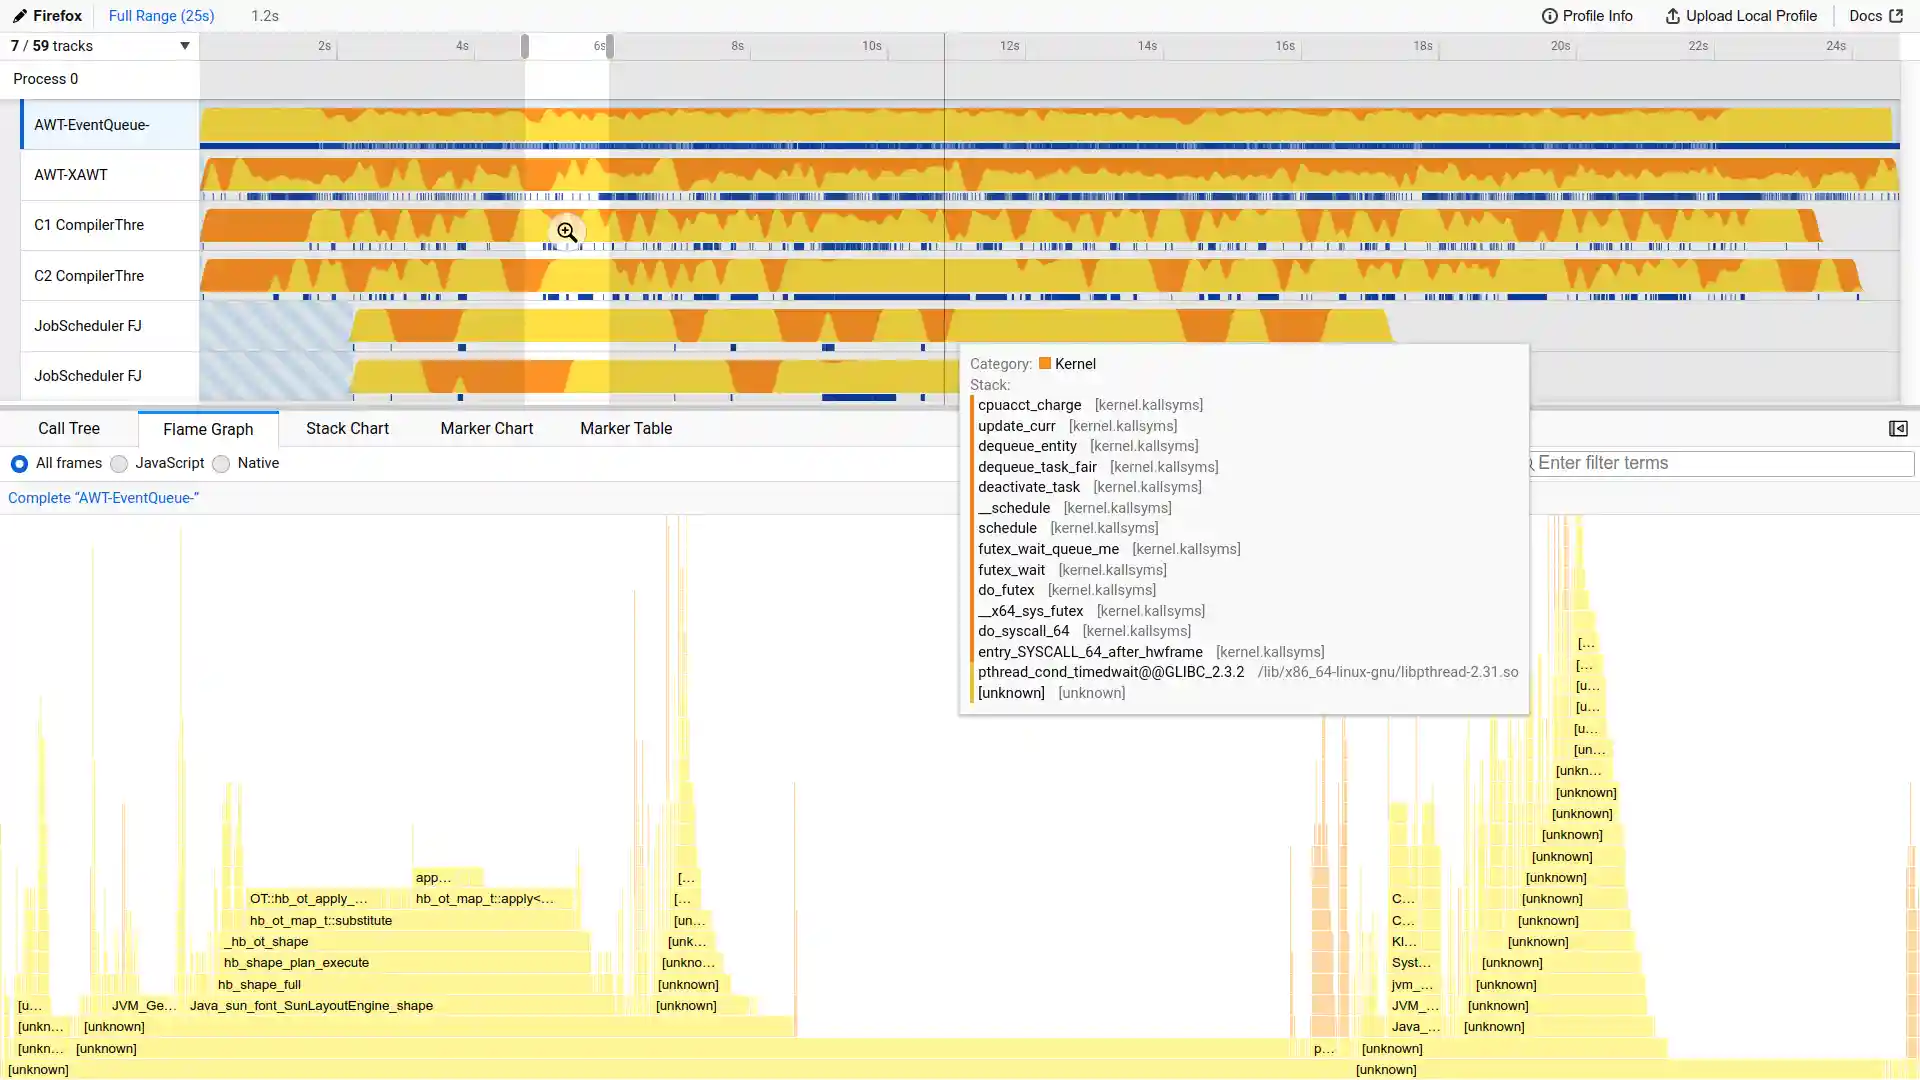Select the Native frames radio button
Image resolution: width=1920 pixels, height=1080 pixels.
pyautogui.click(x=221, y=463)
